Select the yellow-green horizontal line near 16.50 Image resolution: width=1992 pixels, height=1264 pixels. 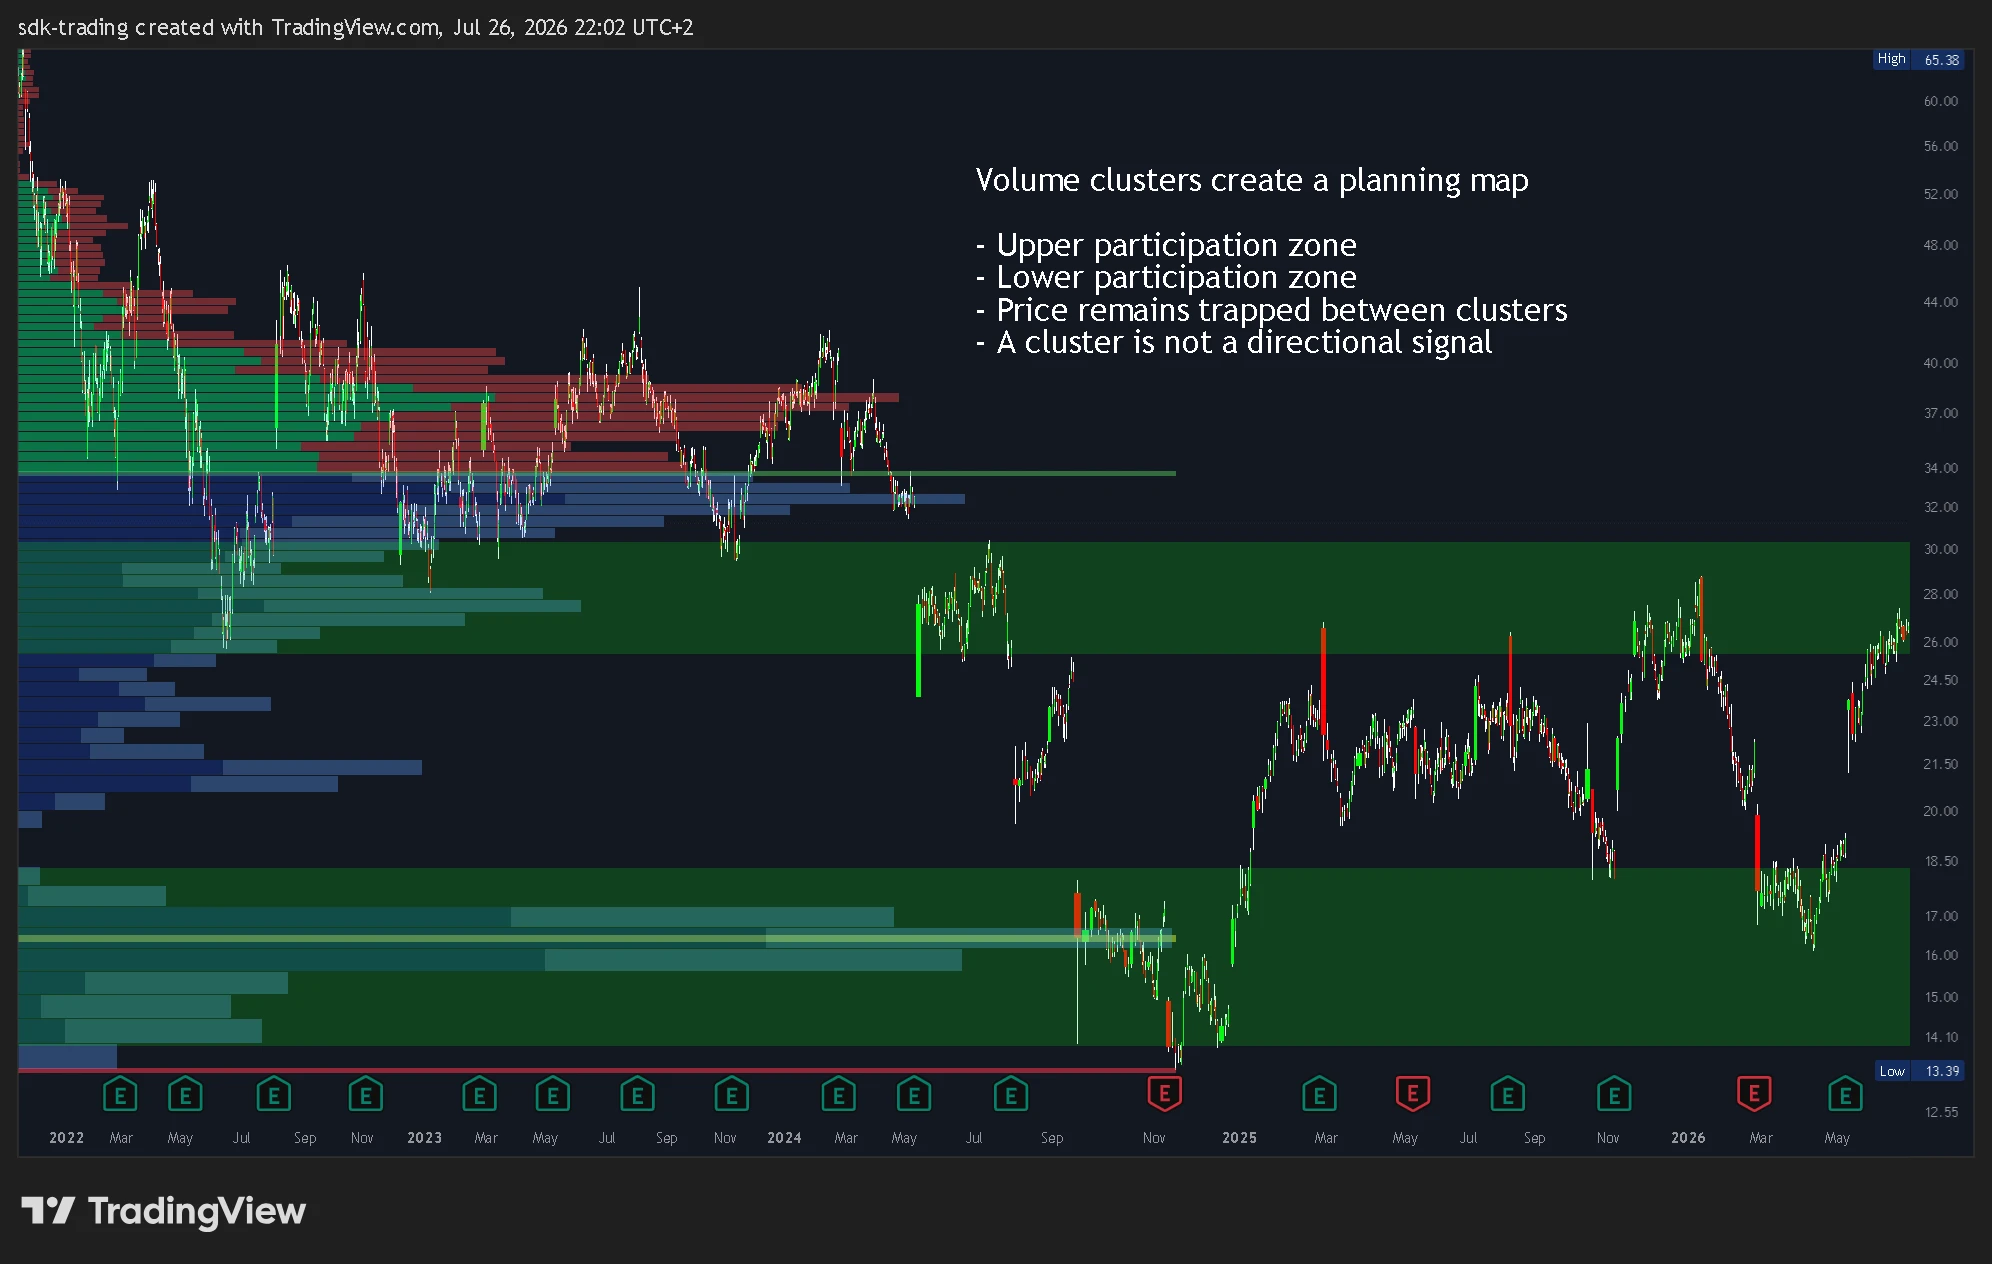pyautogui.click(x=597, y=938)
